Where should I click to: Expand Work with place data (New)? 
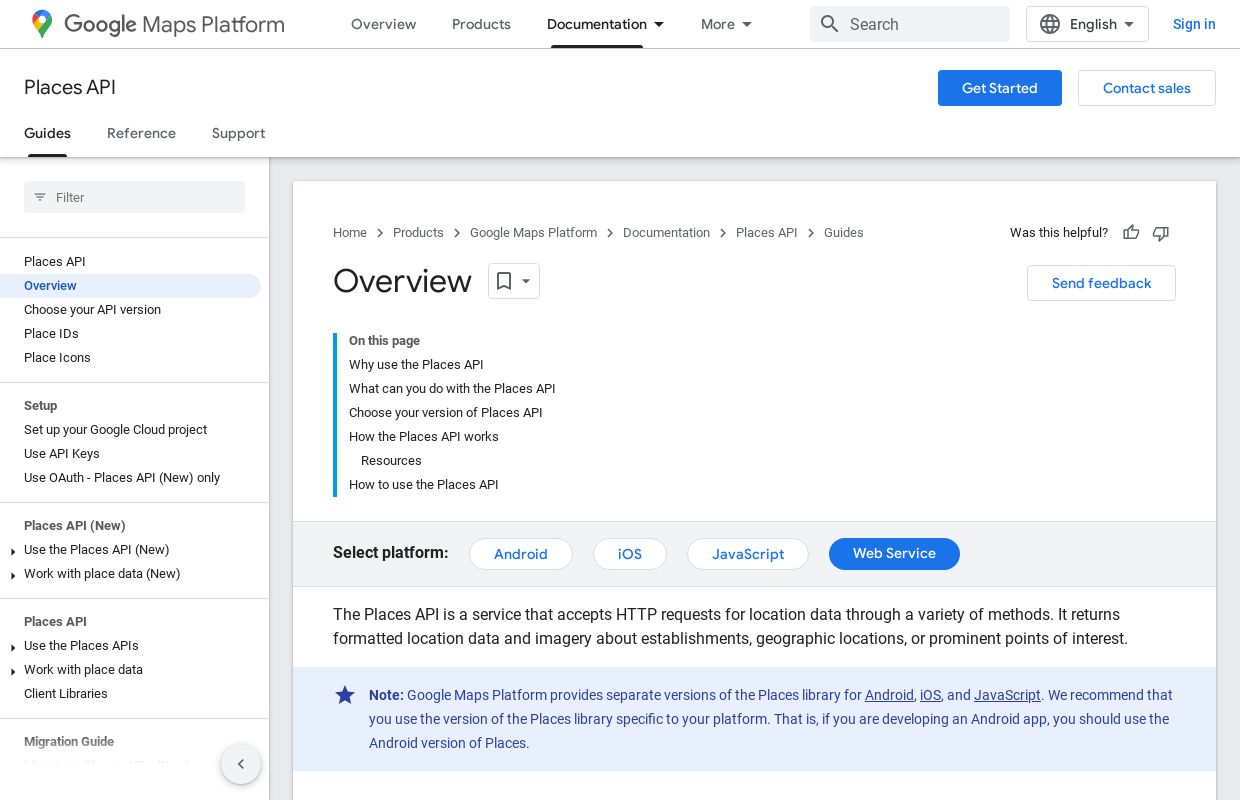click(13, 575)
